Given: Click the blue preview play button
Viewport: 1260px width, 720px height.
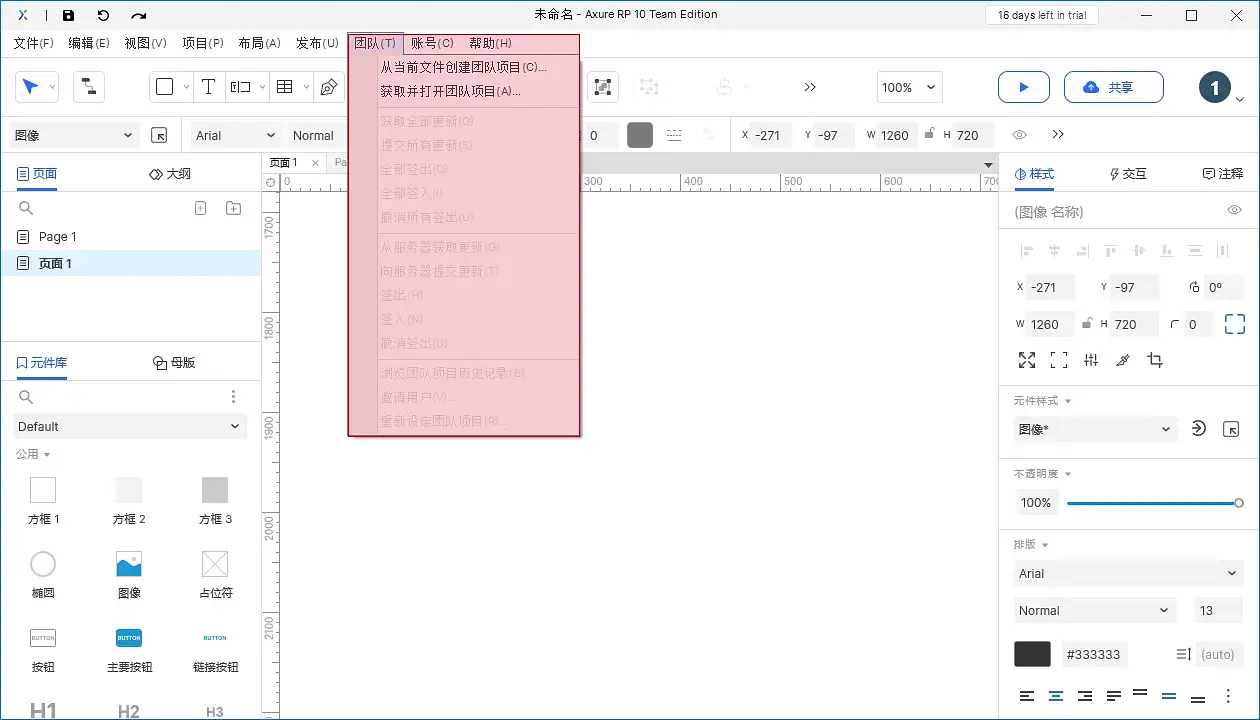Looking at the screenshot, I should coord(1023,87).
